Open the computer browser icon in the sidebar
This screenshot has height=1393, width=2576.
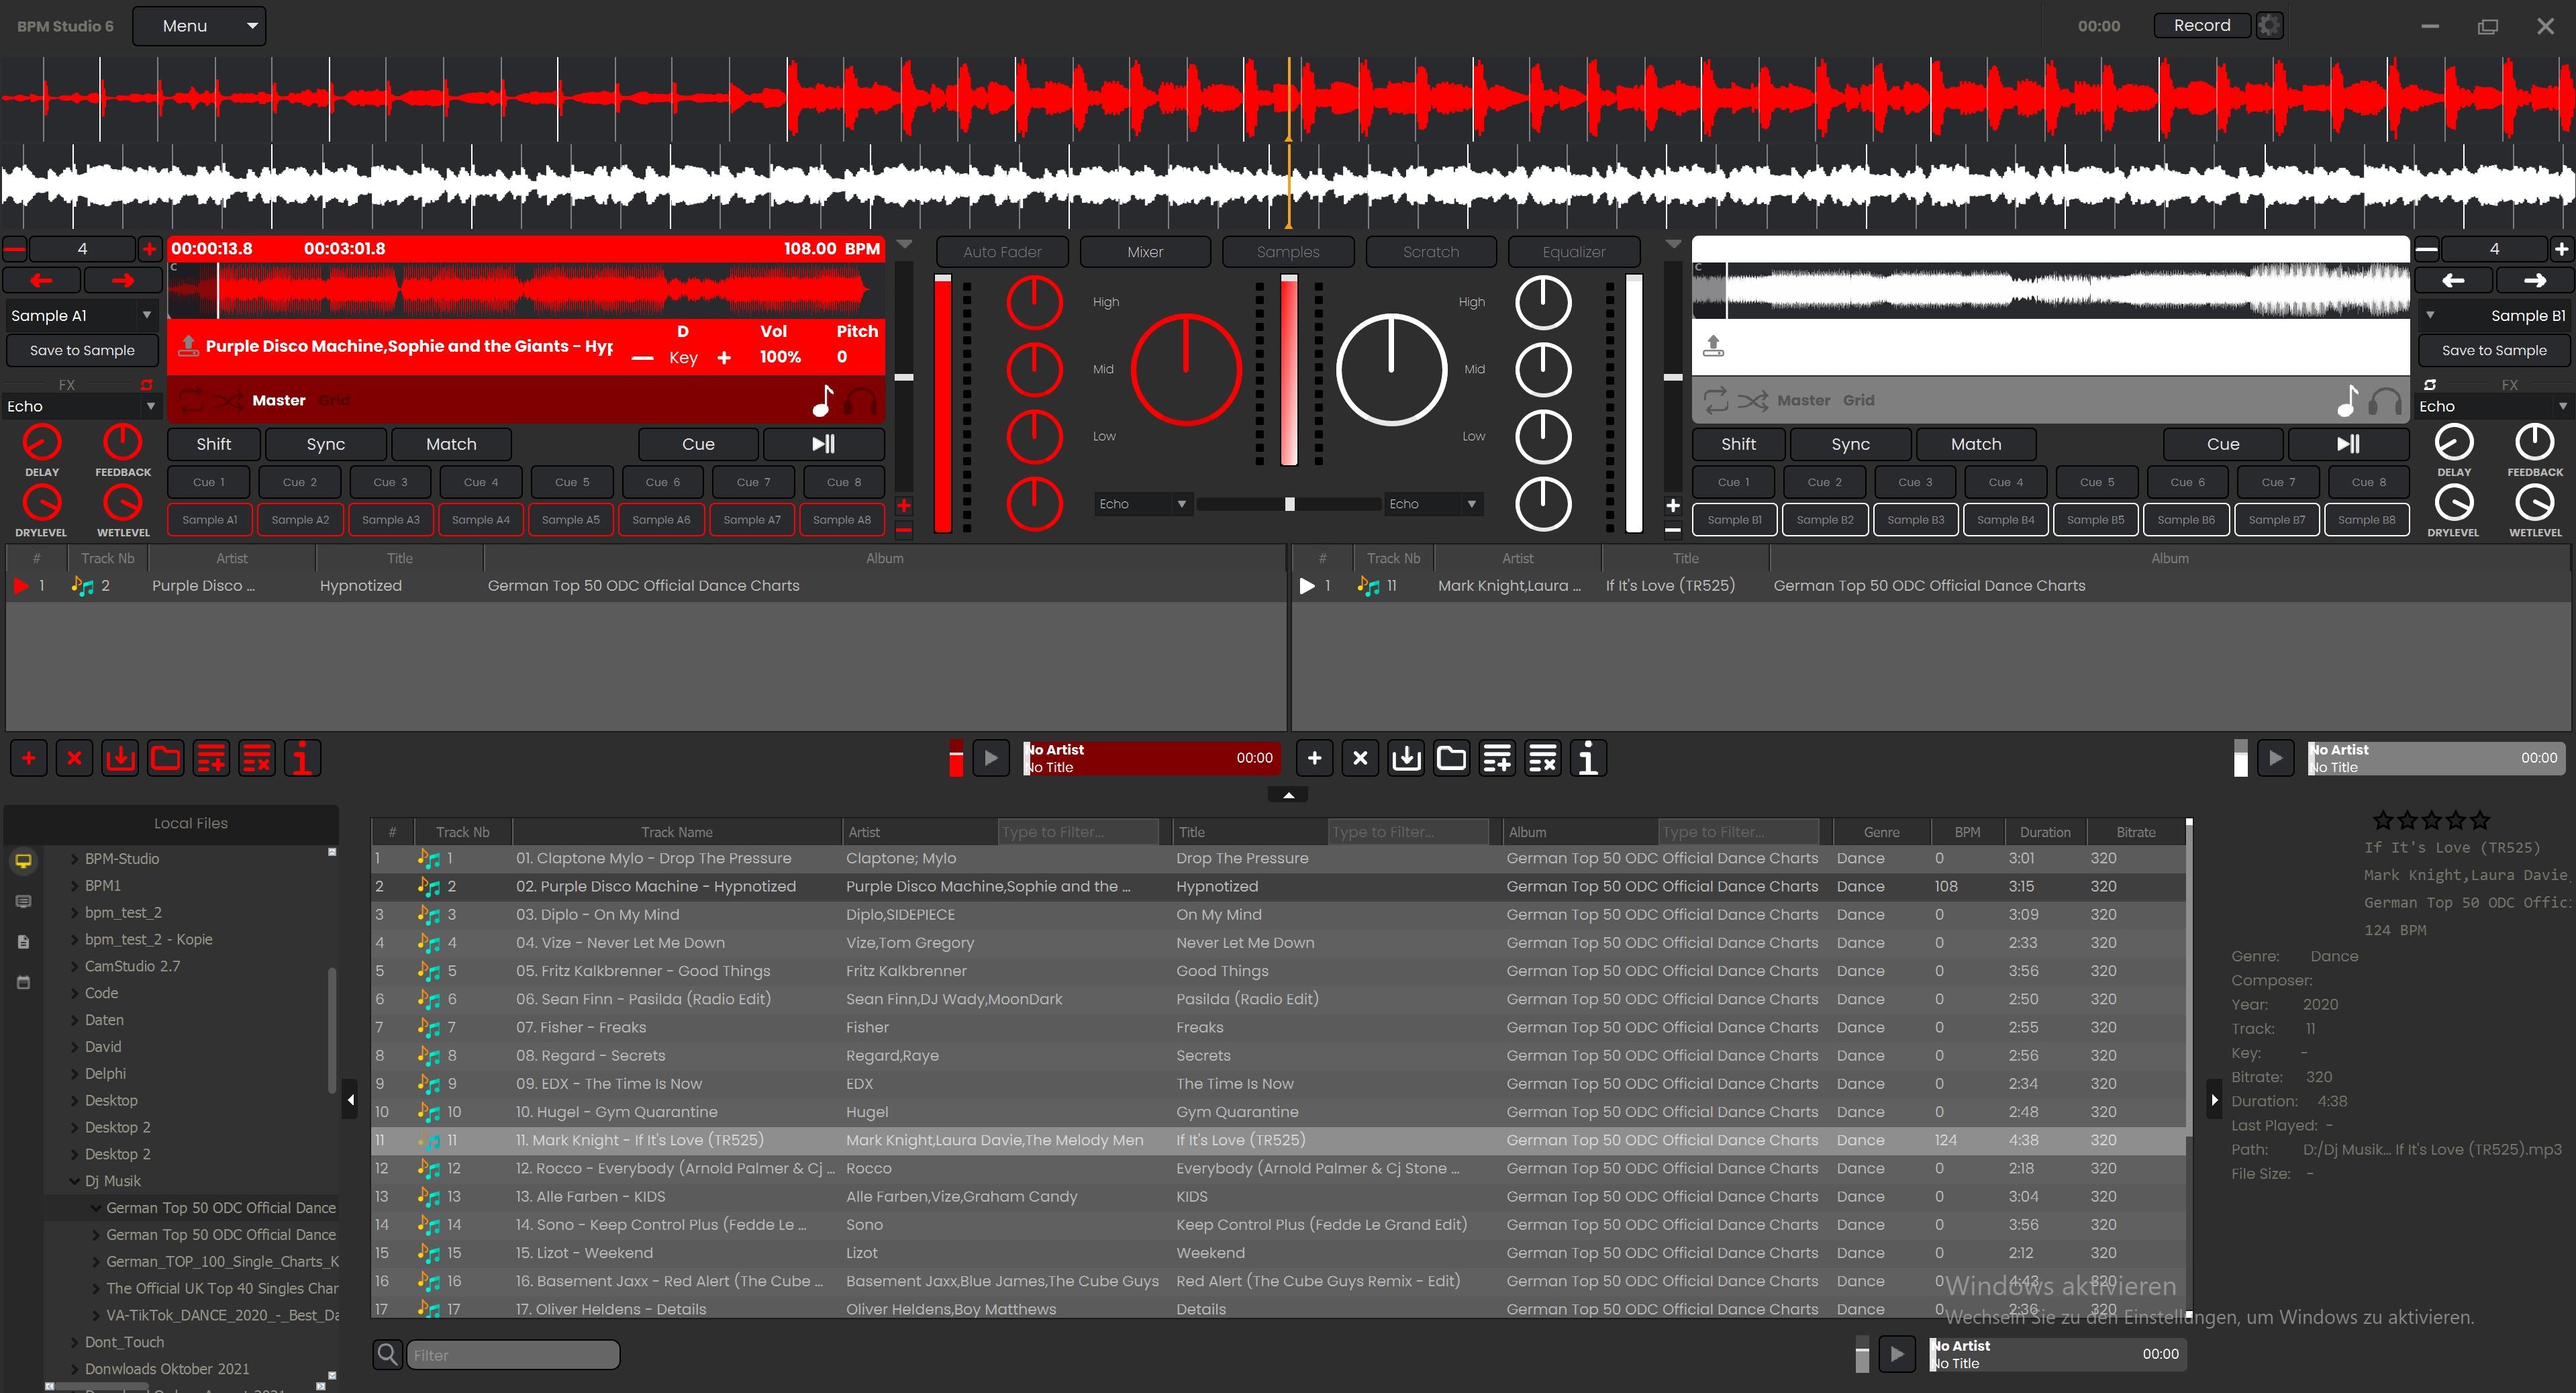pos(23,860)
